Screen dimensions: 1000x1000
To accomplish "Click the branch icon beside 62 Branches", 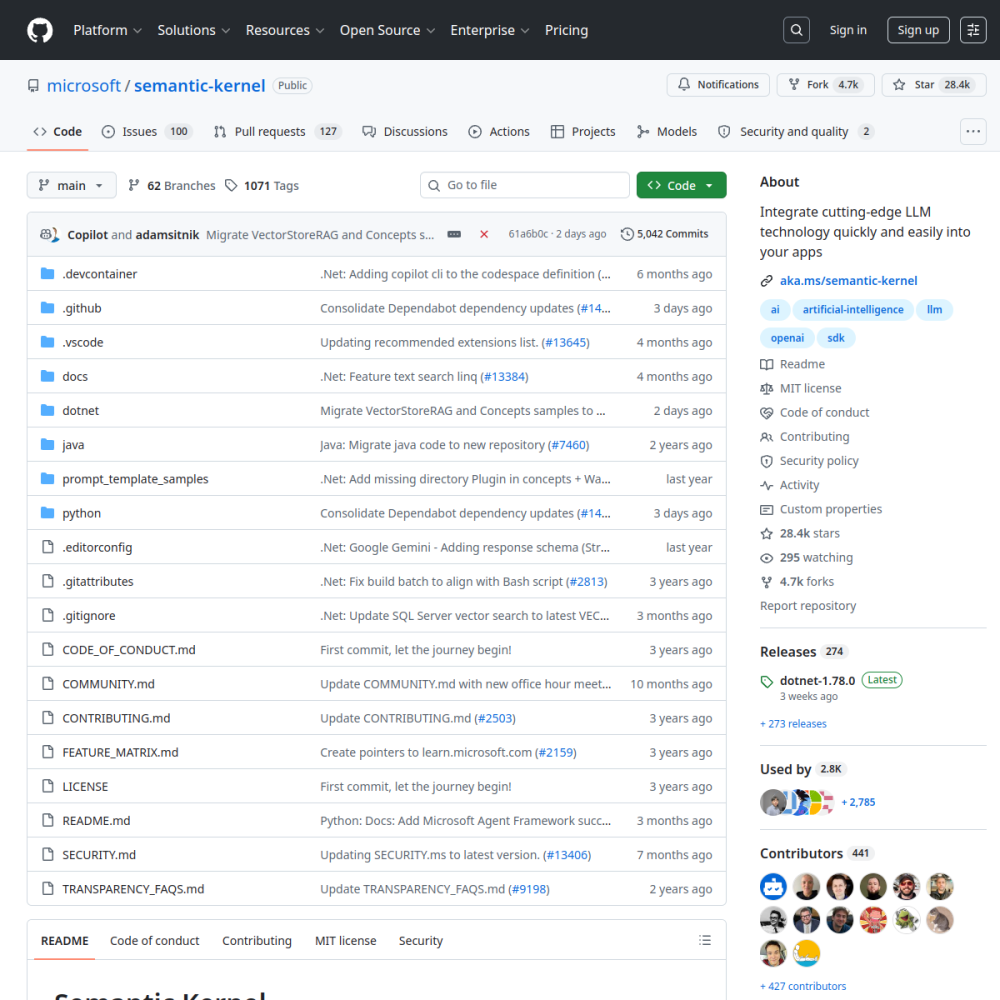I will [133, 185].
